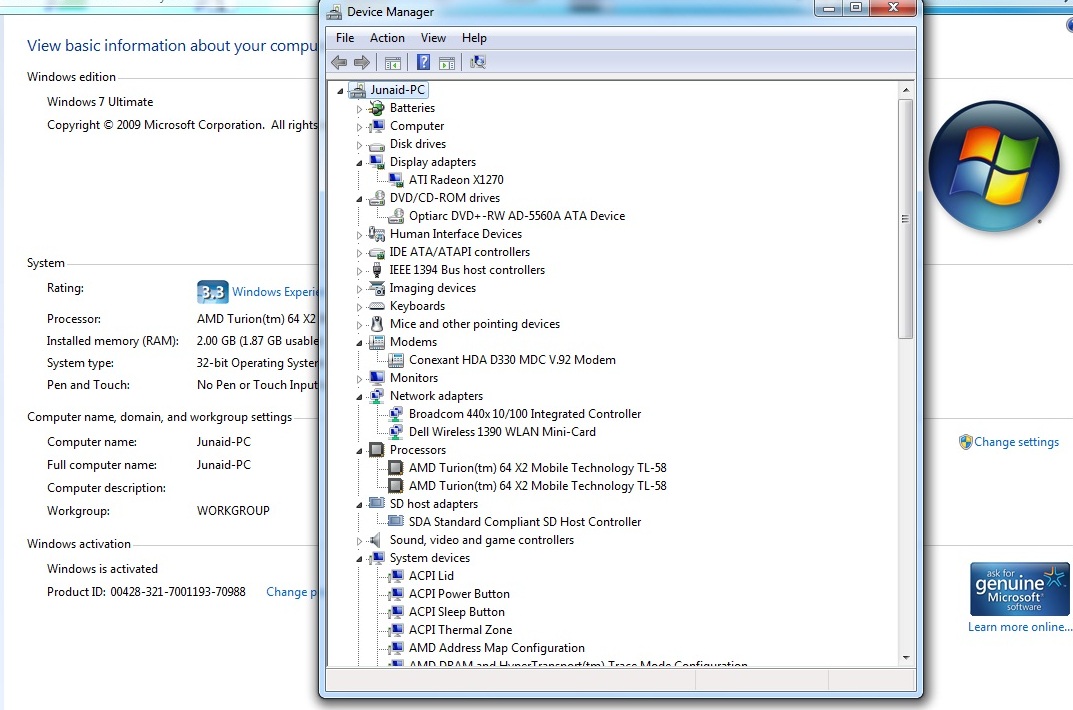Click the device tree scrollbar down arrow
Image resolution: width=1073 pixels, height=710 pixels.
point(906,657)
